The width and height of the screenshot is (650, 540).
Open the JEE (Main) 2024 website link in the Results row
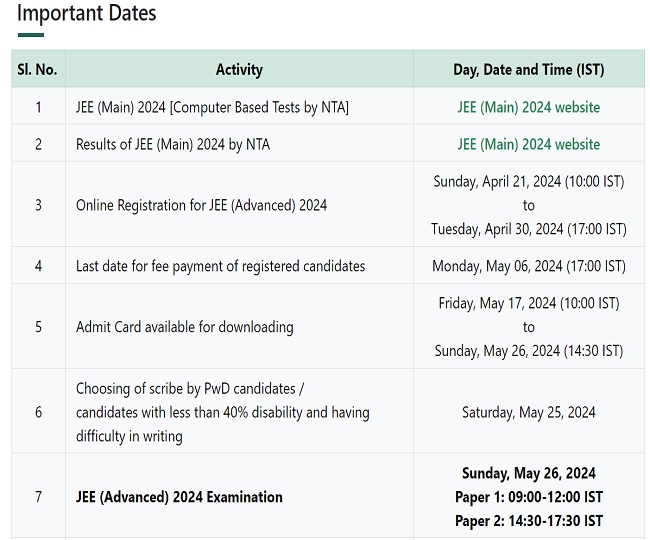(x=528, y=144)
